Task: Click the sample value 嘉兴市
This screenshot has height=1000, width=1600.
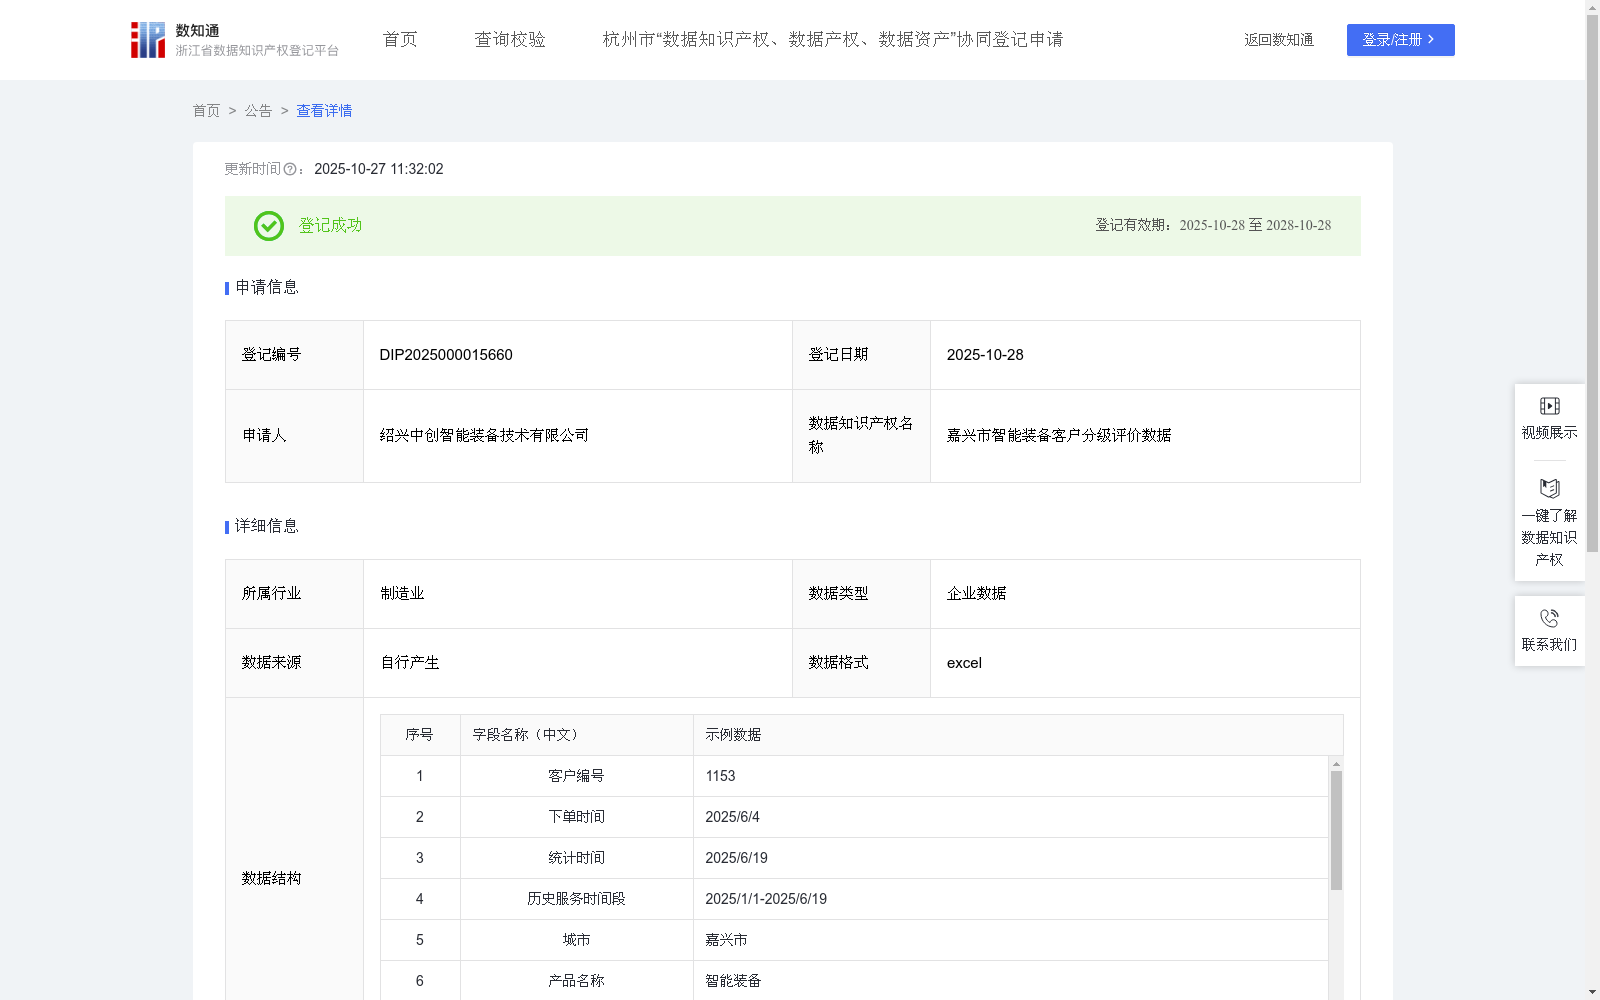Action: pyautogui.click(x=726, y=940)
